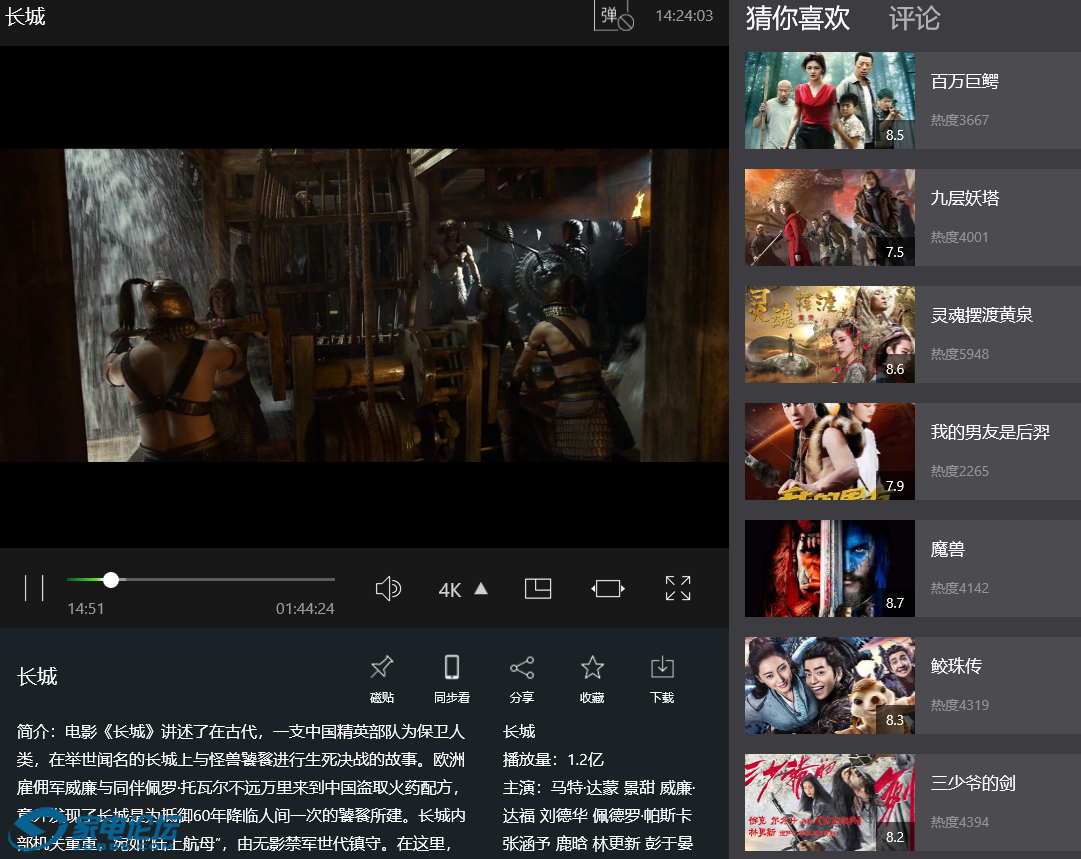This screenshot has width=1081, height=859.
Task: Enter fullscreen mode
Action: point(678,588)
